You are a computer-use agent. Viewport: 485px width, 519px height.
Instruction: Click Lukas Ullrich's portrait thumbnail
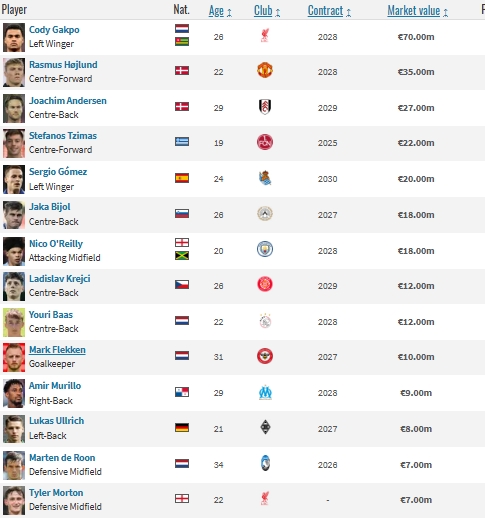pyautogui.click(x=14, y=429)
